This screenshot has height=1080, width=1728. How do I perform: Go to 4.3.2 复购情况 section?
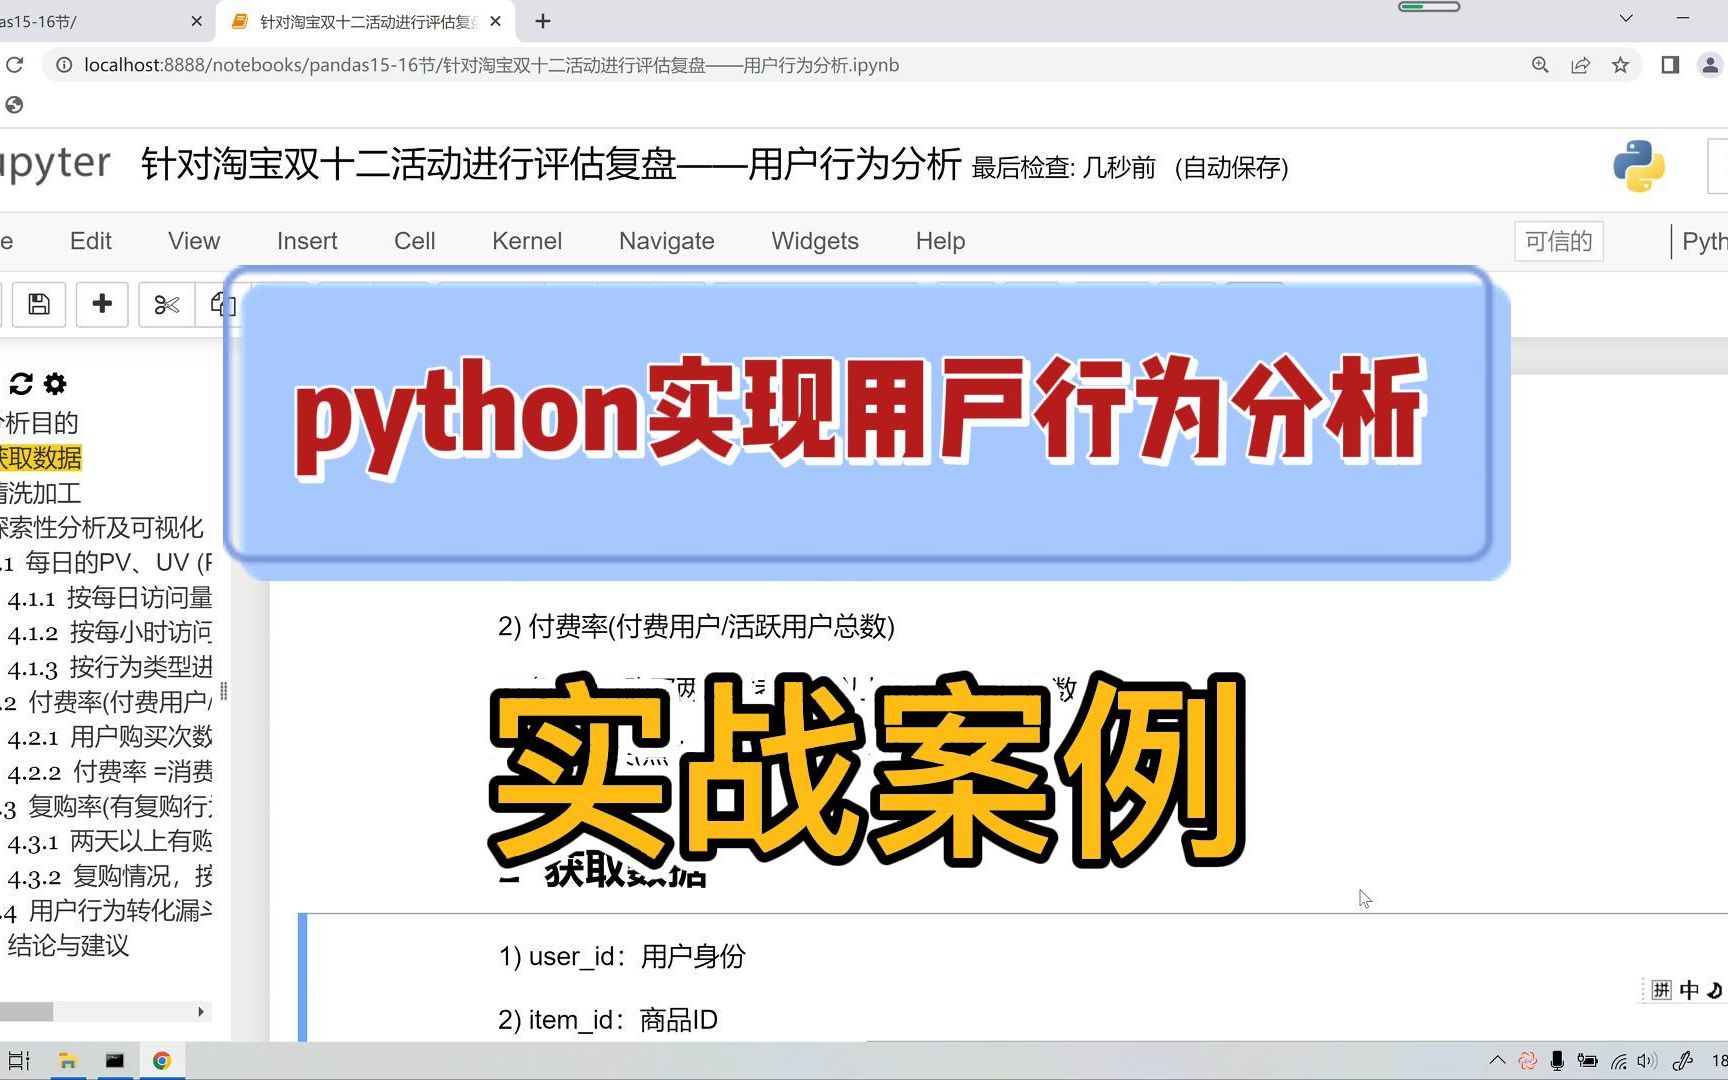tap(109, 877)
